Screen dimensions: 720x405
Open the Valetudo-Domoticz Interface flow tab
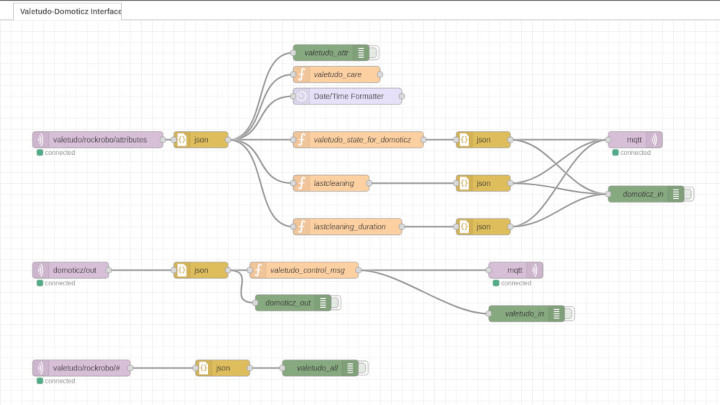coord(68,11)
